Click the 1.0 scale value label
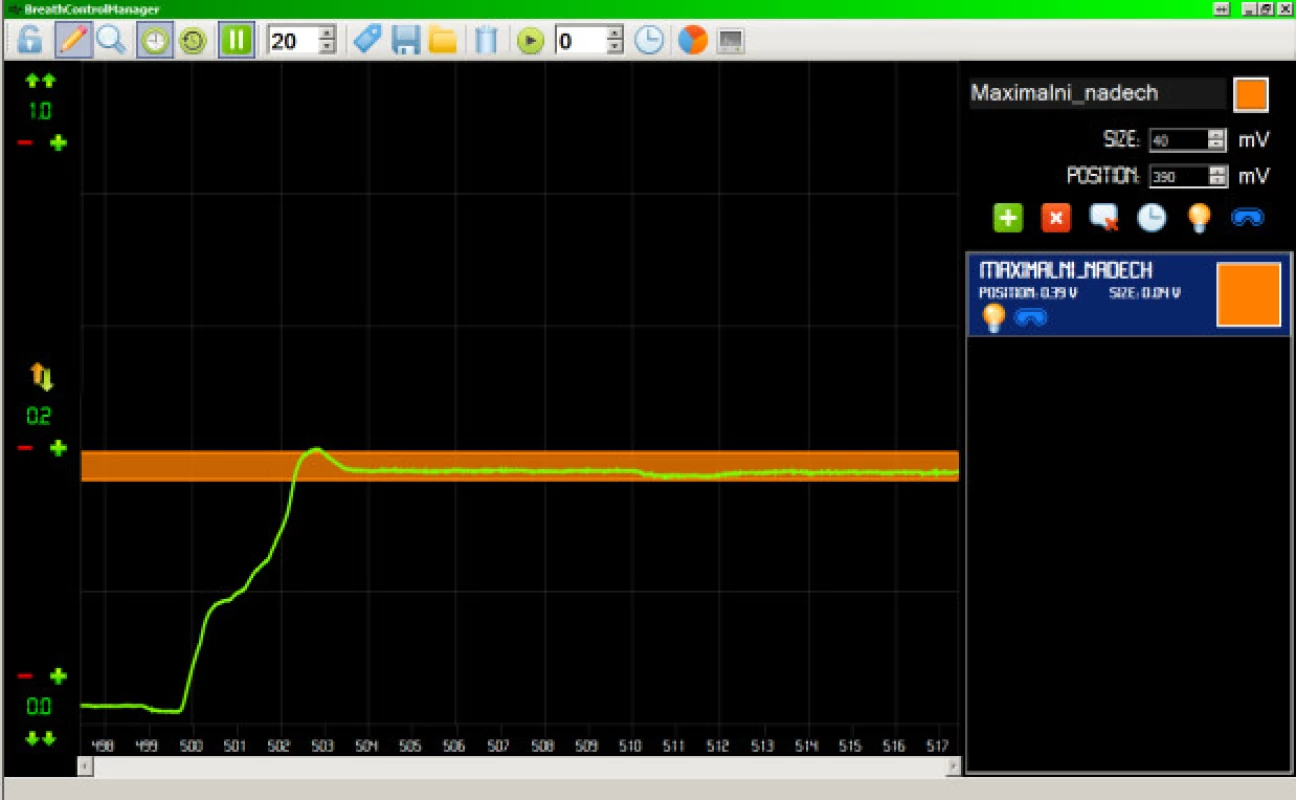1296x800 pixels. tap(40, 111)
